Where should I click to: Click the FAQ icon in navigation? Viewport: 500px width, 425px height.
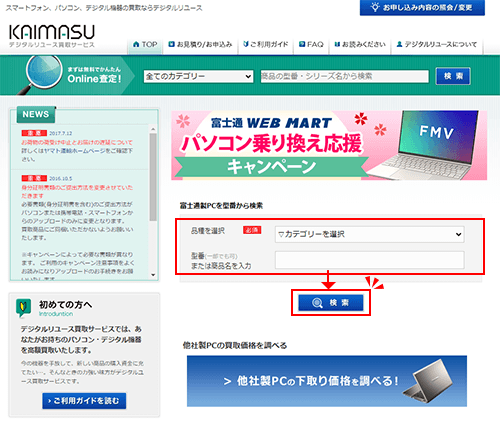[302, 44]
